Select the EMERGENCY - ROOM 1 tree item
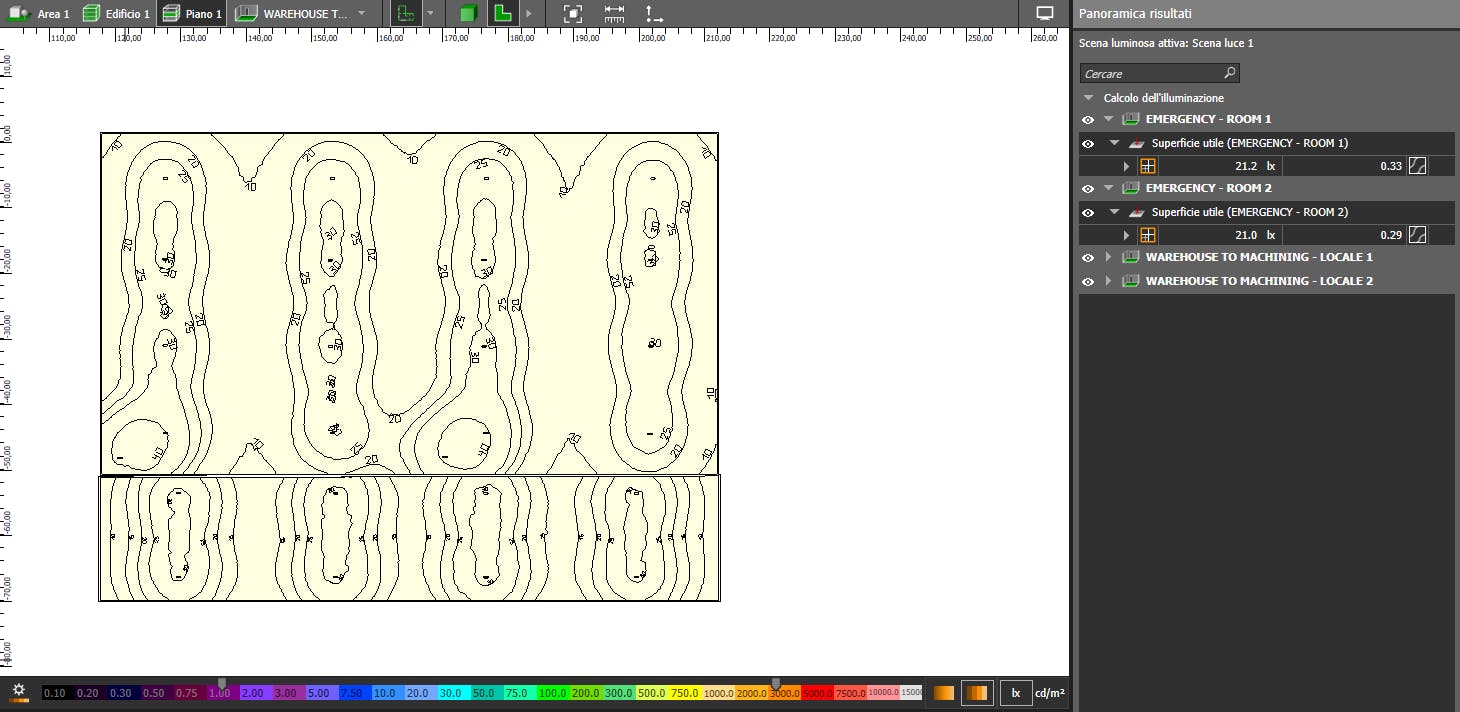Image resolution: width=1460 pixels, height=712 pixels. point(1208,119)
